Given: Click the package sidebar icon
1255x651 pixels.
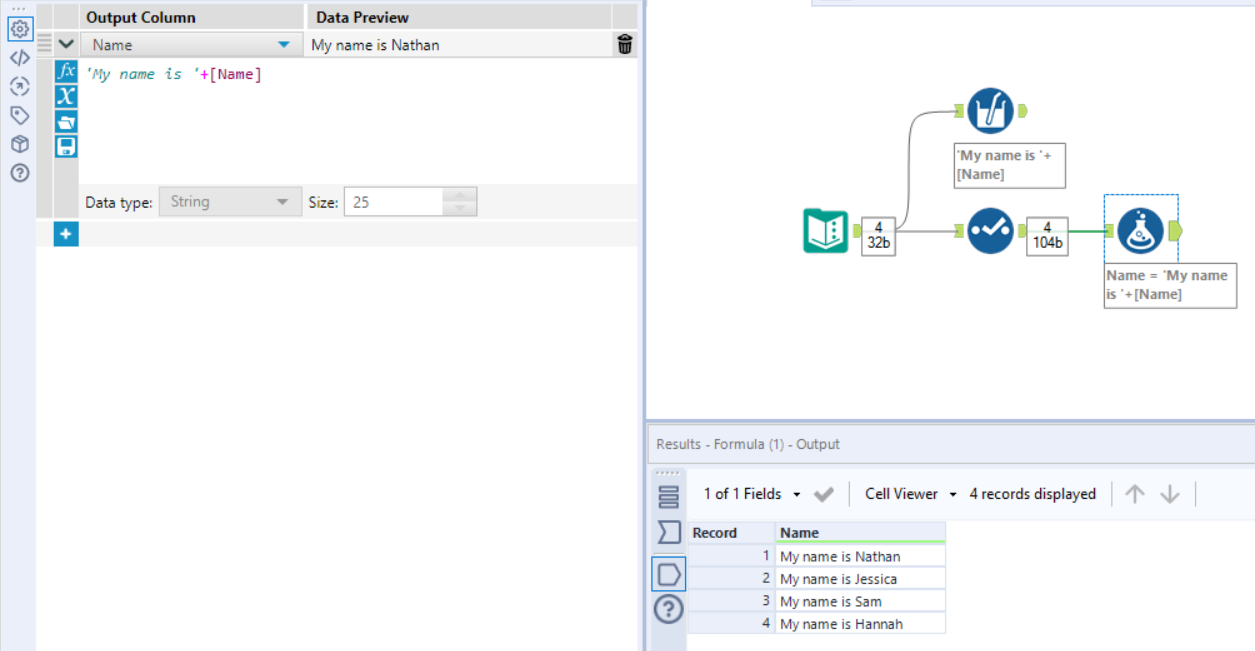Looking at the screenshot, I should pyautogui.click(x=19, y=144).
